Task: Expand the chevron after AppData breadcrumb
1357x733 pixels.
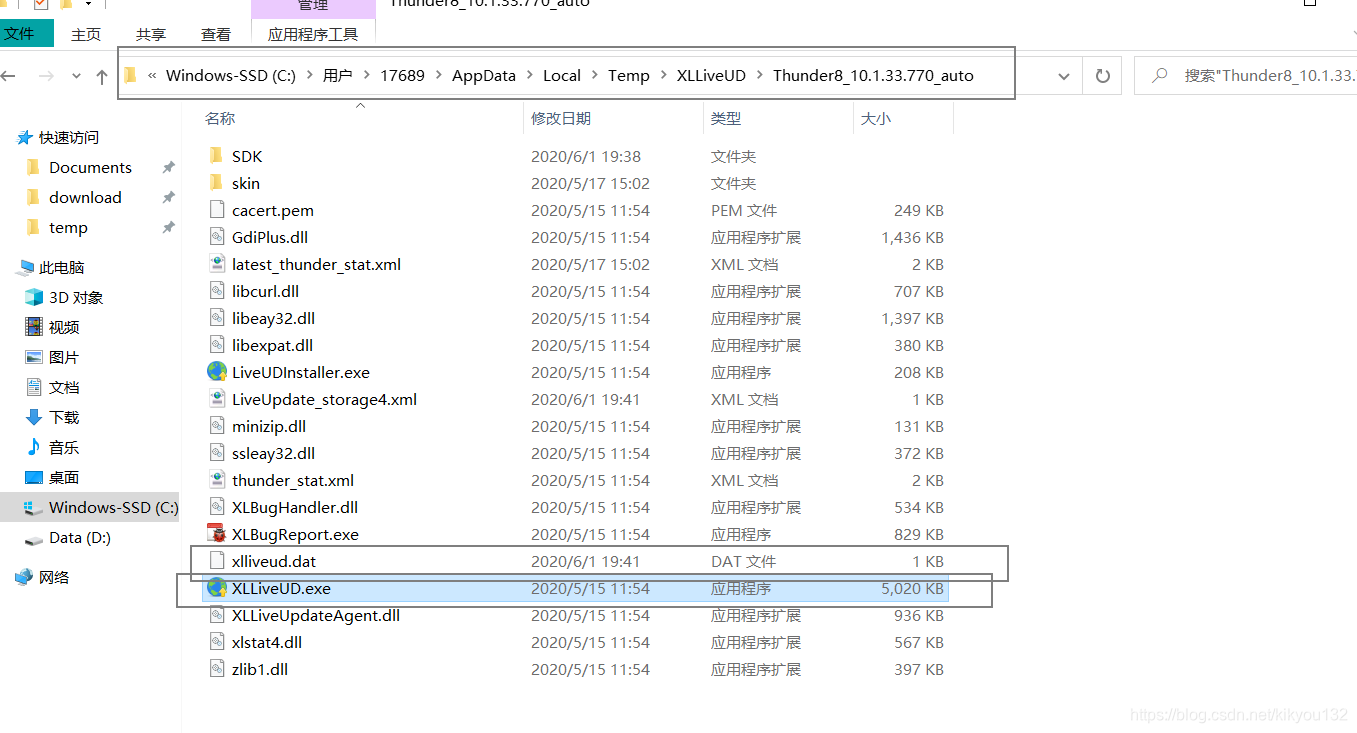Action: [x=530, y=76]
